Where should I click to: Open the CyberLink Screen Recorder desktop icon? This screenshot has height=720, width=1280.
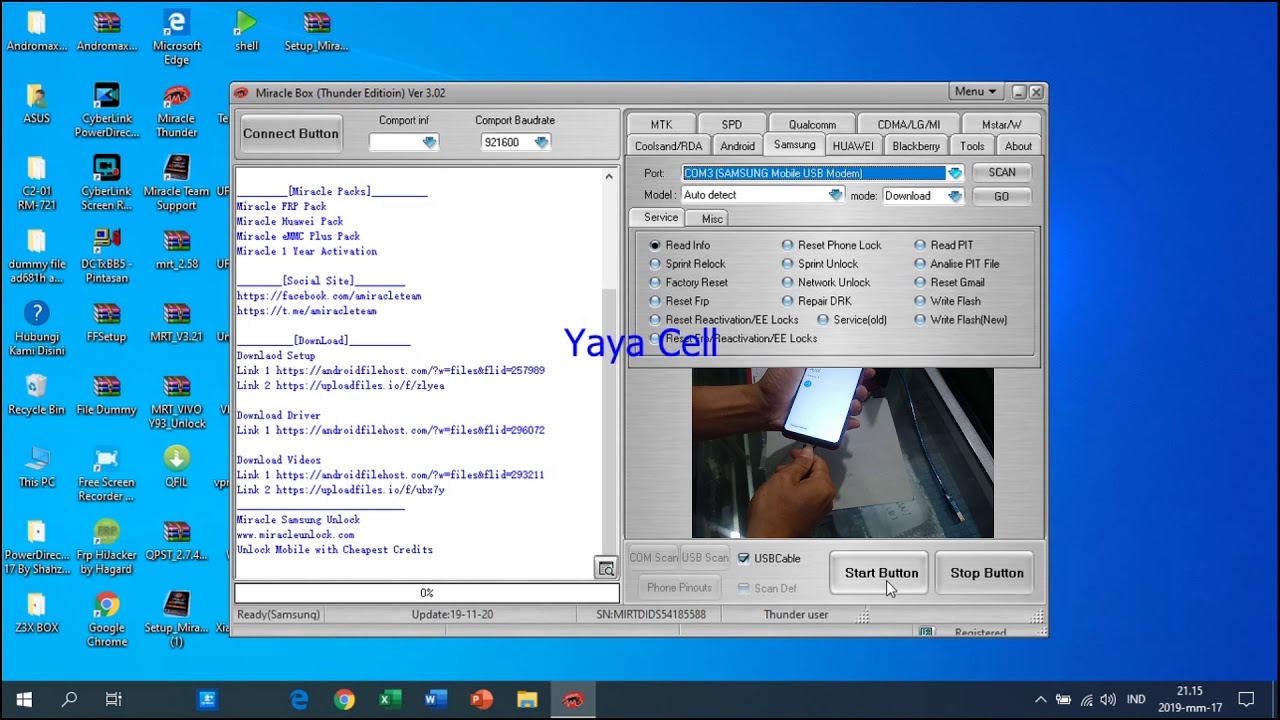click(x=106, y=184)
